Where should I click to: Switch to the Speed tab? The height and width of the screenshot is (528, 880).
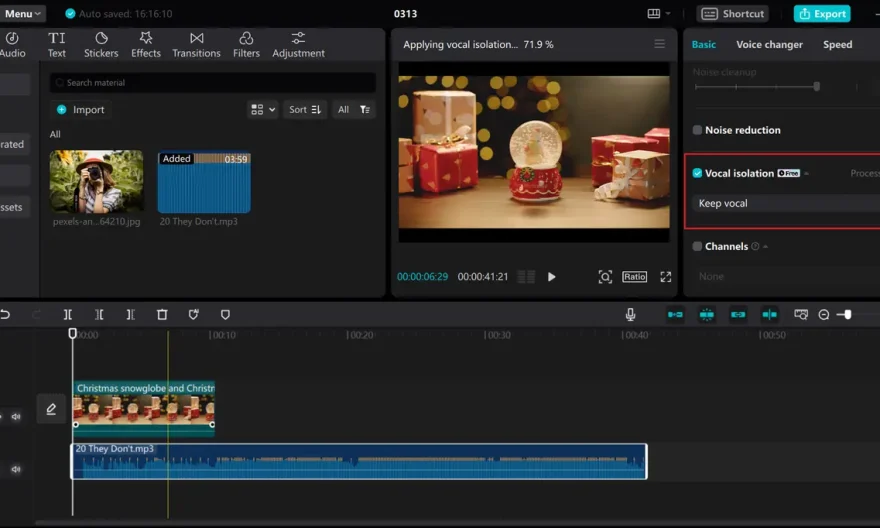(x=837, y=44)
